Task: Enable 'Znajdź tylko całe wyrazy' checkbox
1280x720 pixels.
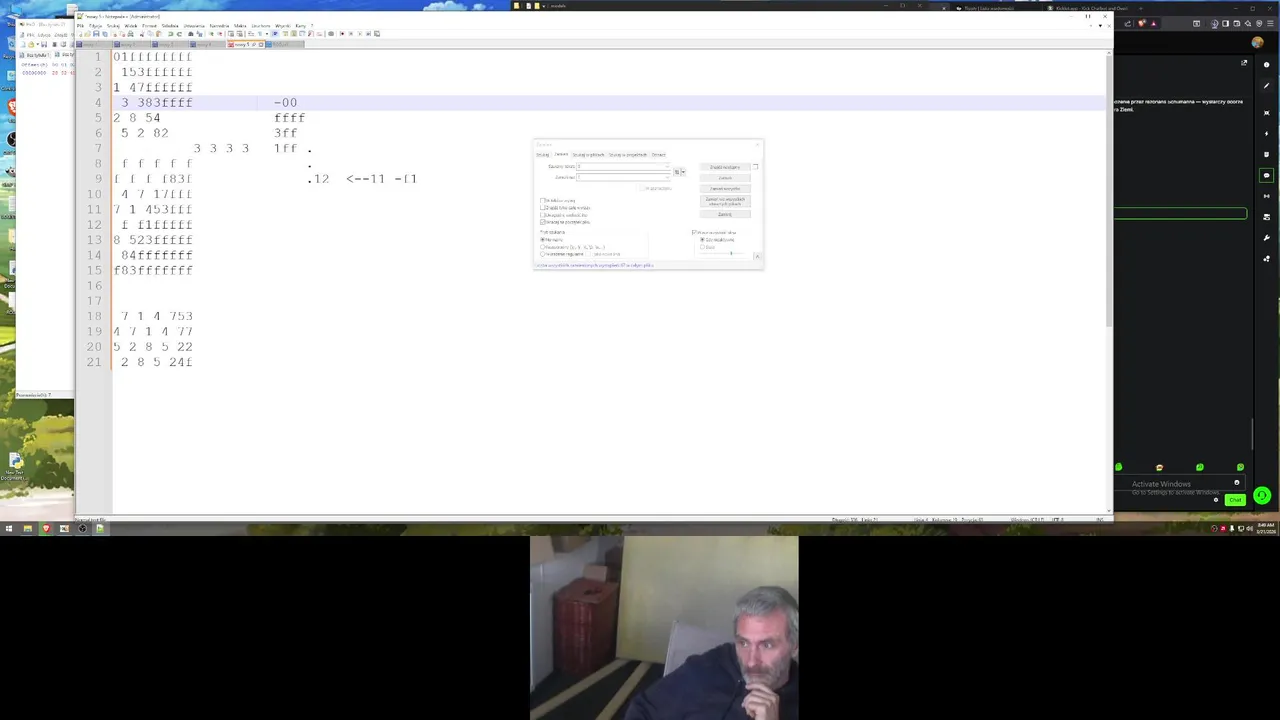Action: pos(542,208)
